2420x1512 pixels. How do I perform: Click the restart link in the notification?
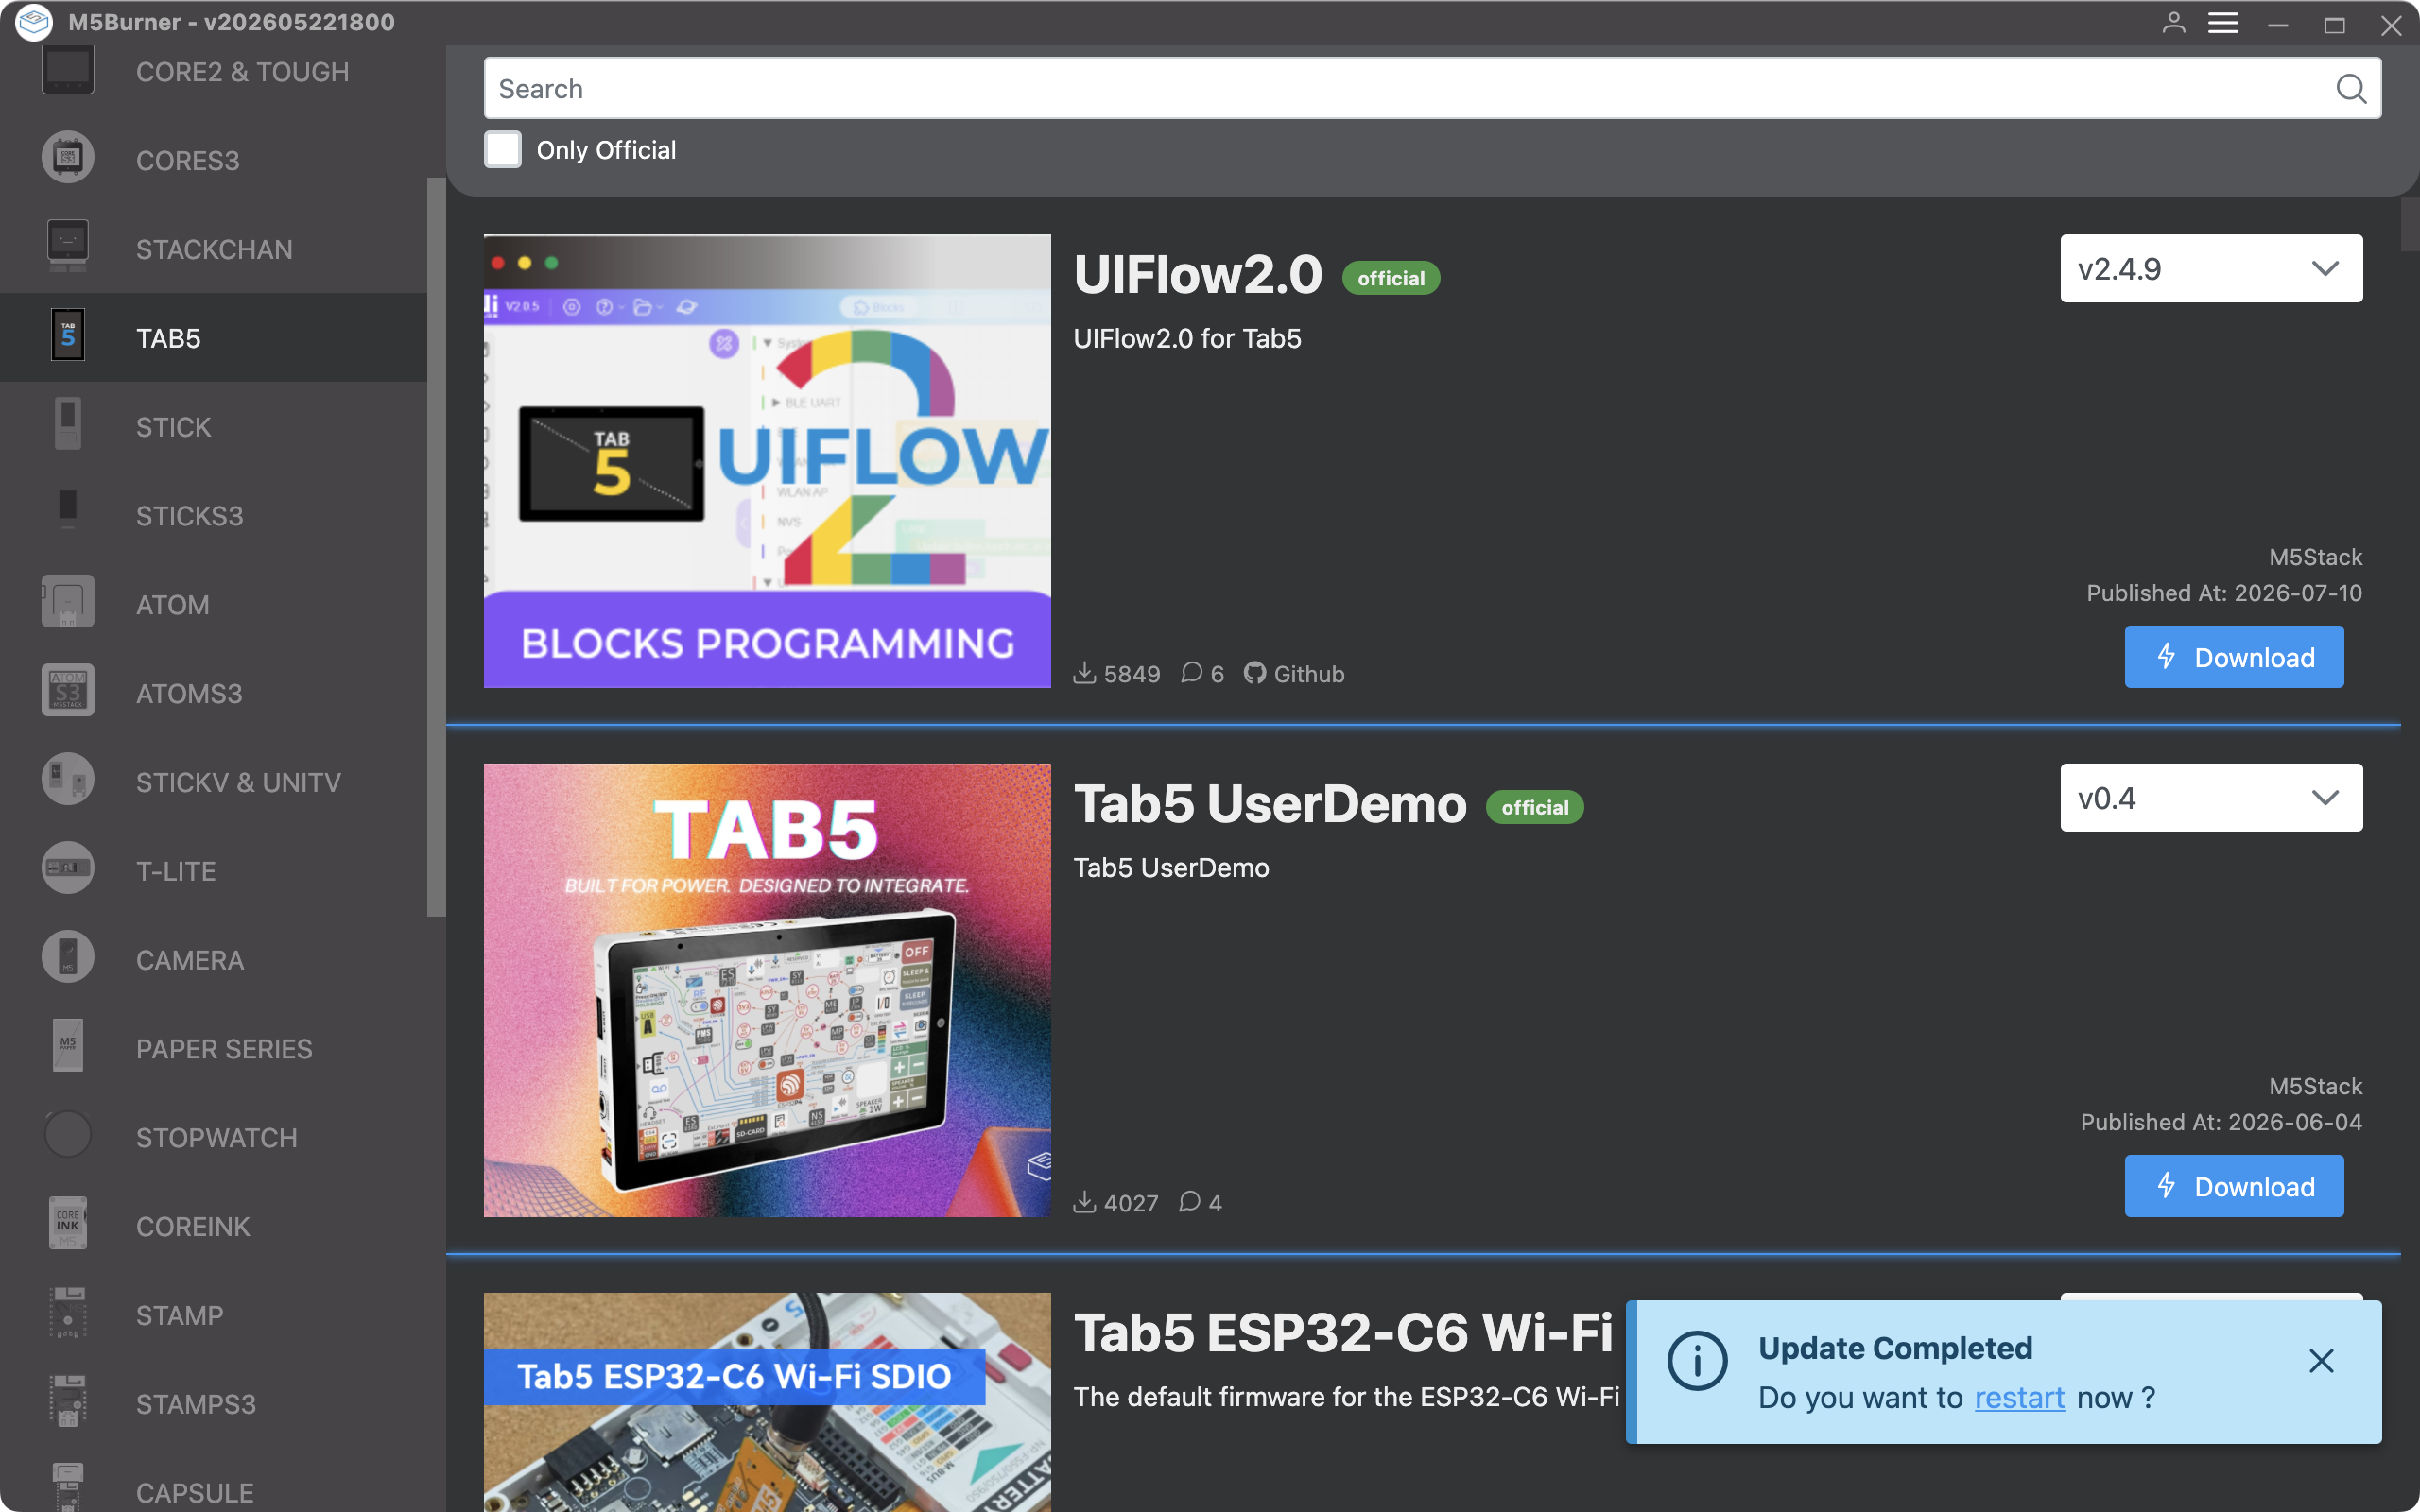coord(2019,1397)
